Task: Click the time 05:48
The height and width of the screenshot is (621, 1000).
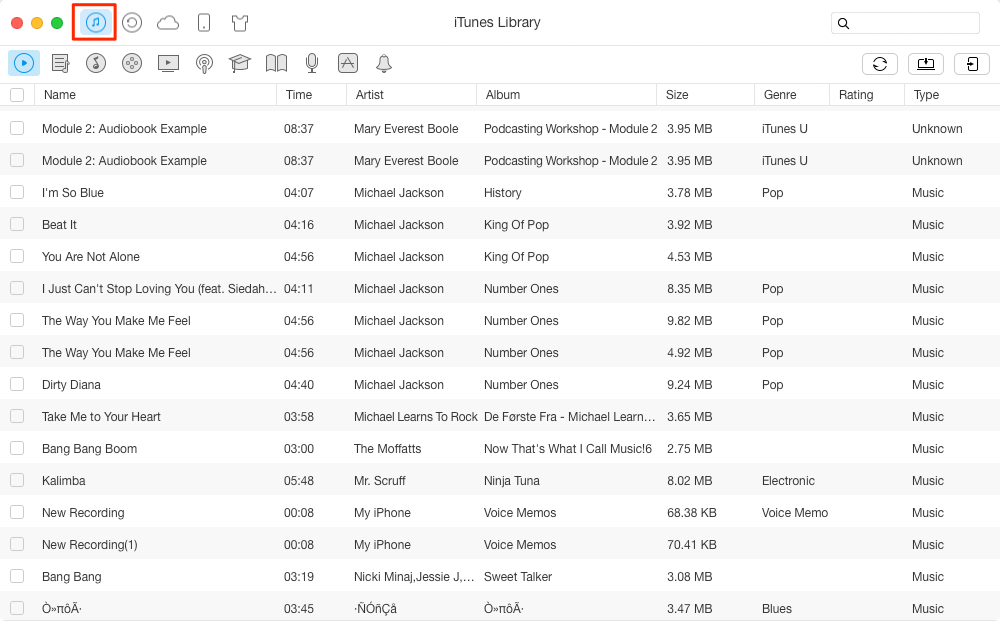Action: point(298,481)
